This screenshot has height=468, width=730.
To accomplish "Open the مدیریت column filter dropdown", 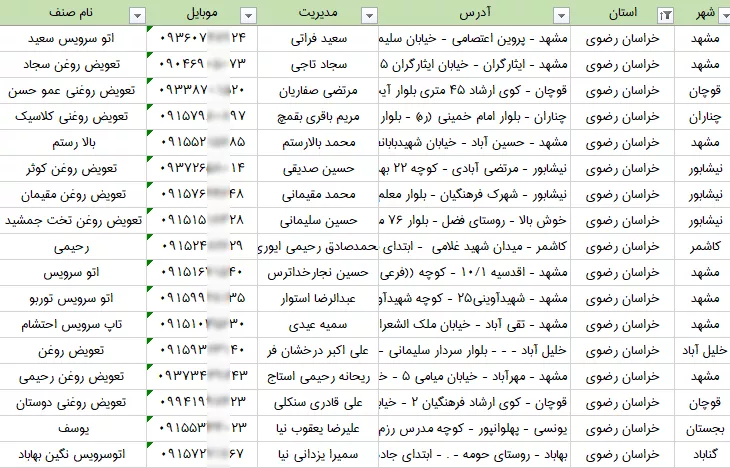I will pyautogui.click(x=369, y=16).
